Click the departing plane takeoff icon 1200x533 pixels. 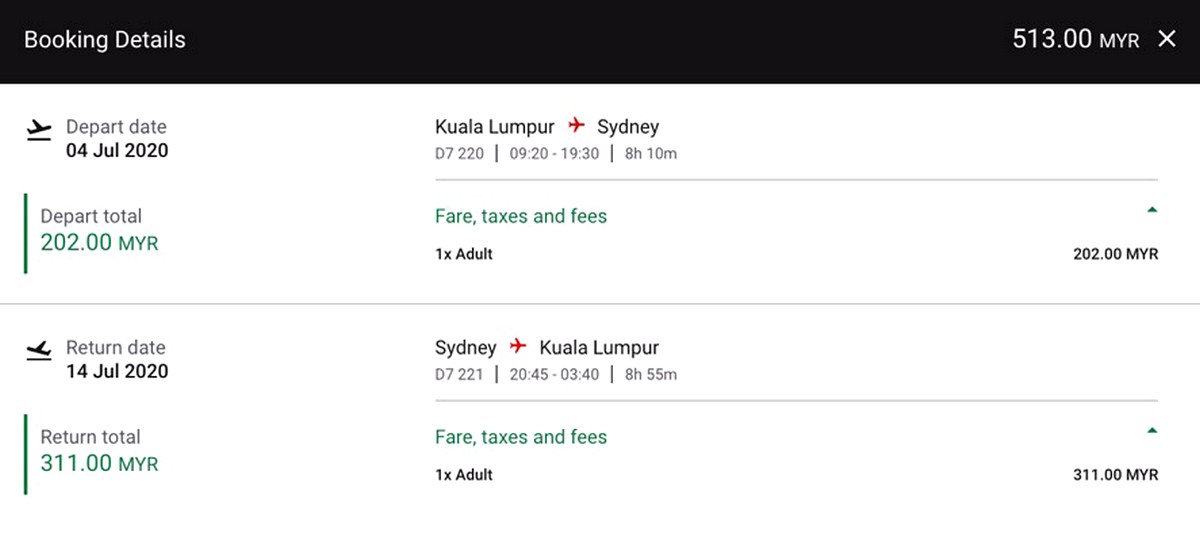pyautogui.click(x=38, y=130)
